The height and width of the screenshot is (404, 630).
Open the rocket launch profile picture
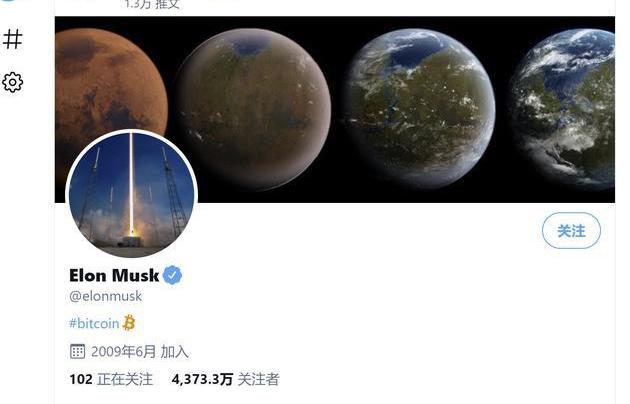(131, 194)
